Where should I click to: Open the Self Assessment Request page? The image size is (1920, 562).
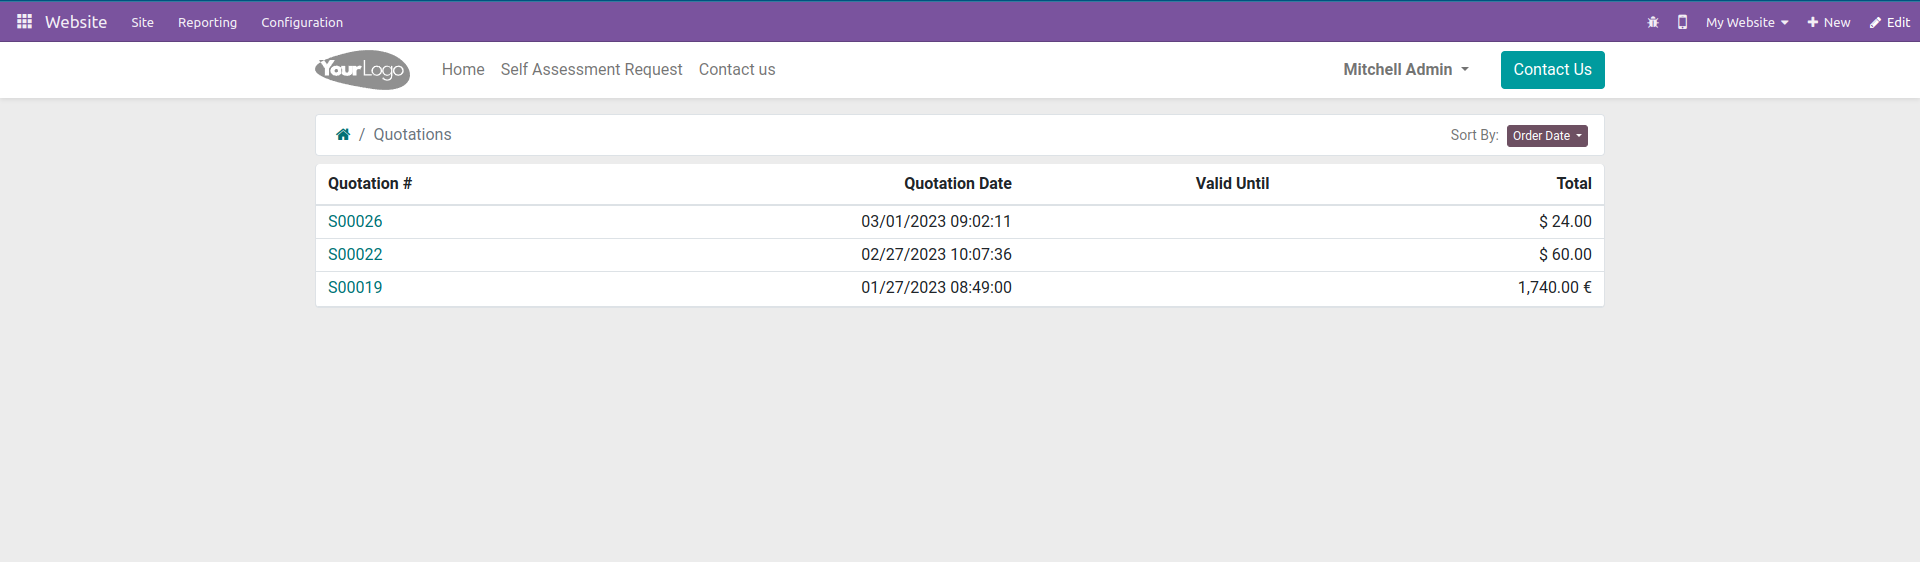(x=591, y=70)
